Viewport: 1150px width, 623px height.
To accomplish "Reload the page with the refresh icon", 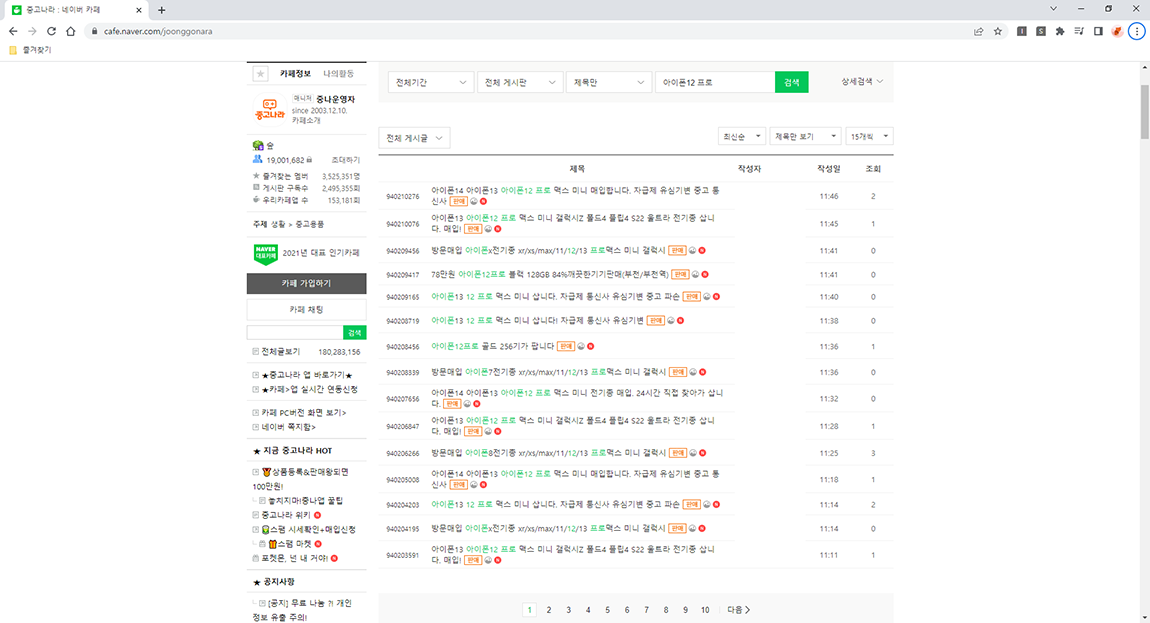I will (51, 32).
